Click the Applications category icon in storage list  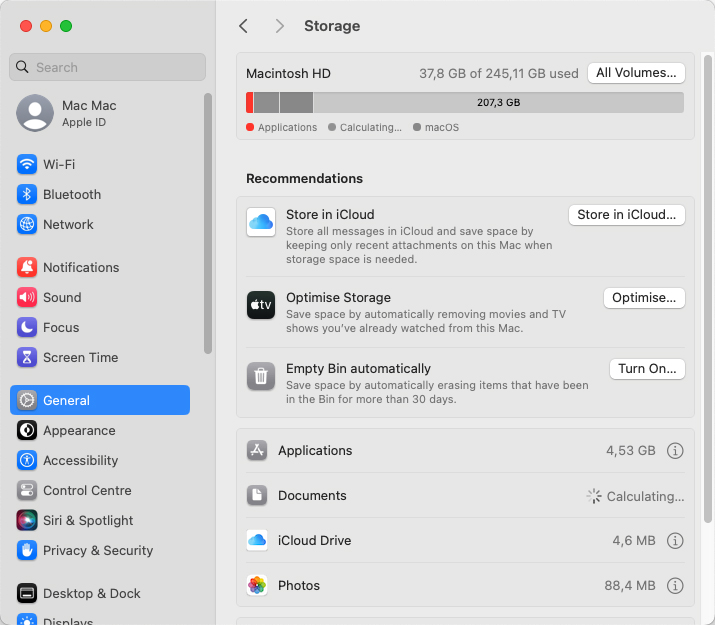(257, 450)
